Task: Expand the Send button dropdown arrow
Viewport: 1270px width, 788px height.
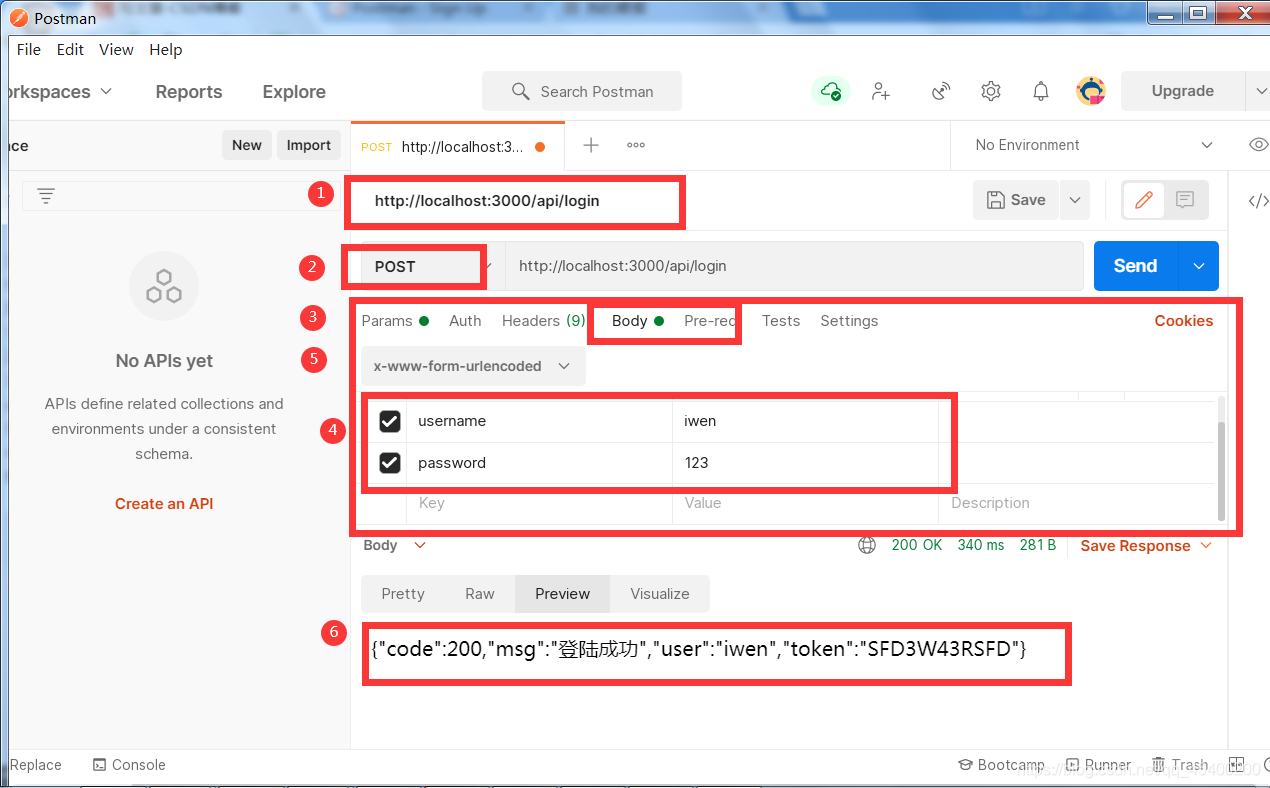Action: 1199,266
